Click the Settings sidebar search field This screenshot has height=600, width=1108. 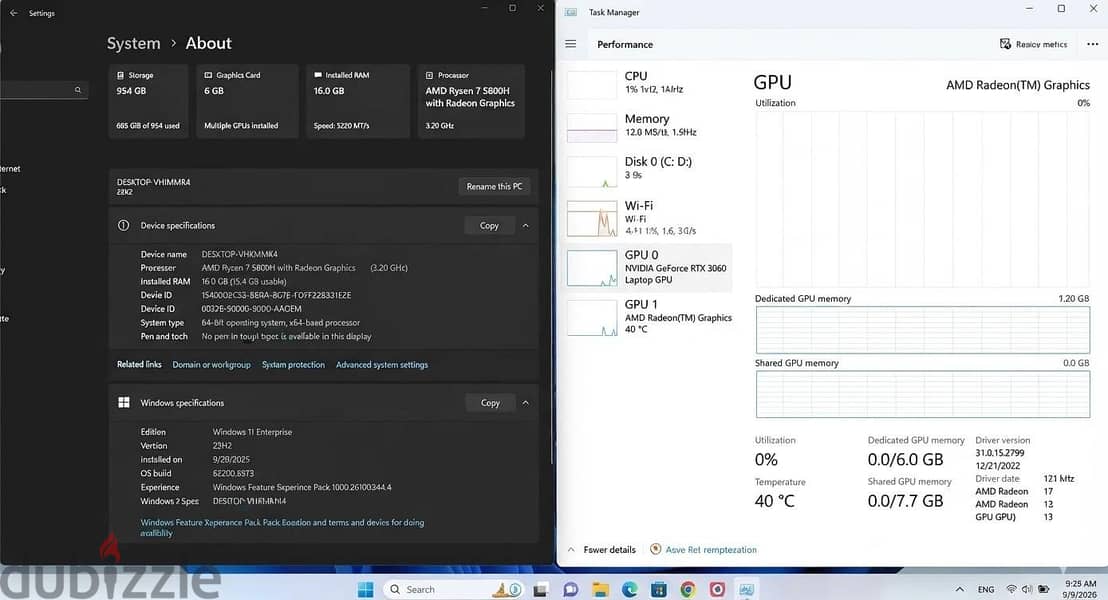(x=42, y=90)
